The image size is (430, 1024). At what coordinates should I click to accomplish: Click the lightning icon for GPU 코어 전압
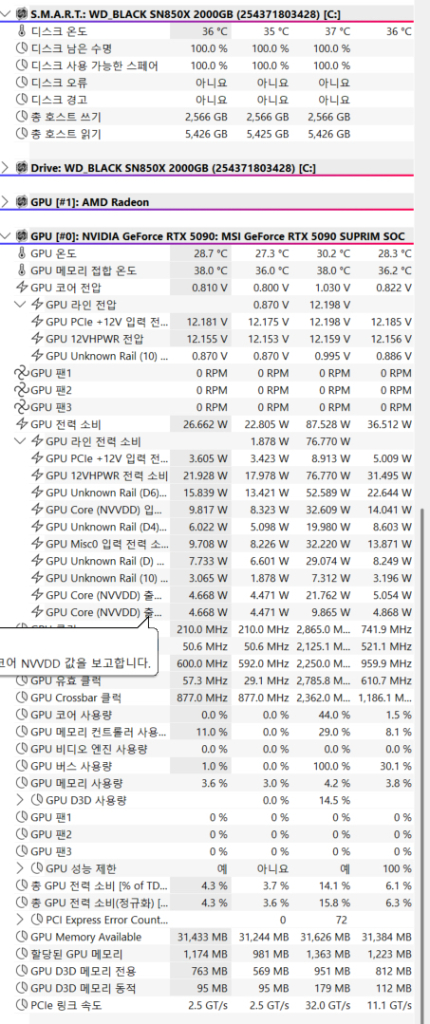click(x=21, y=287)
